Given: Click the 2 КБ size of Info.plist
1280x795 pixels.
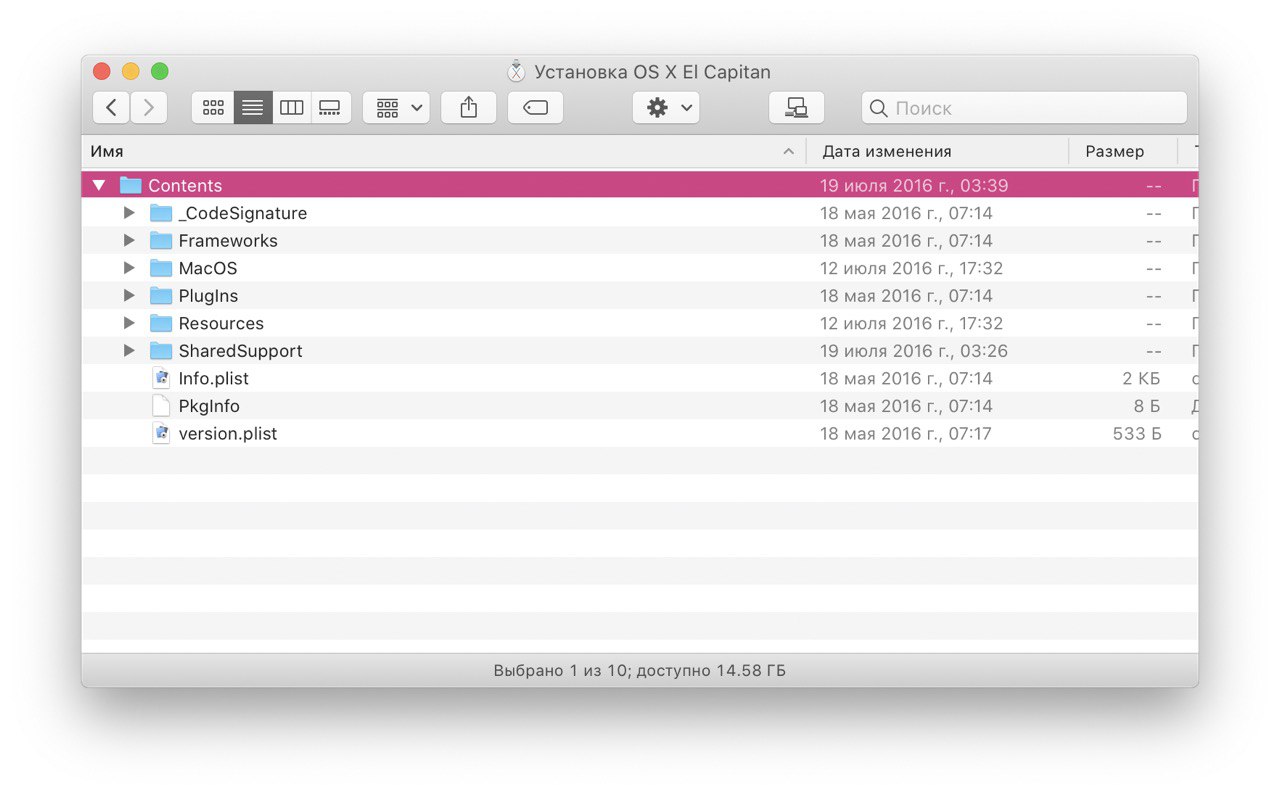Looking at the screenshot, I should 1141,378.
